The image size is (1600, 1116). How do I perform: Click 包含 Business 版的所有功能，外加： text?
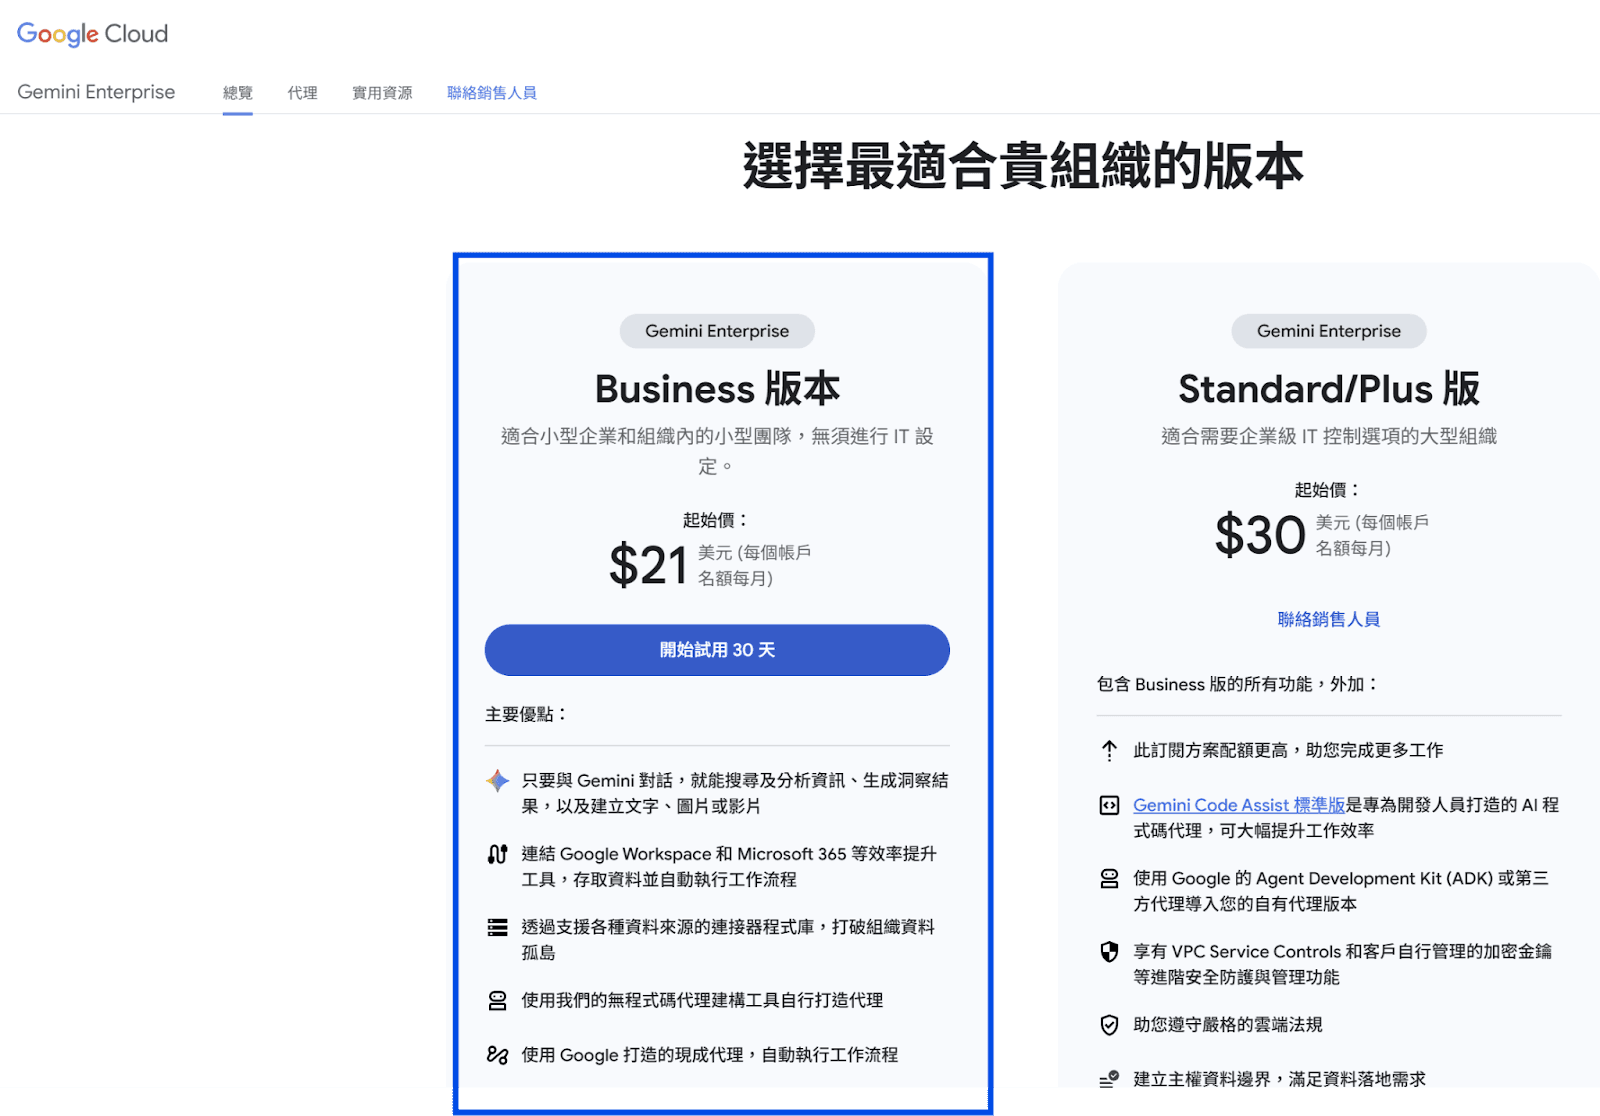[x=1238, y=684]
